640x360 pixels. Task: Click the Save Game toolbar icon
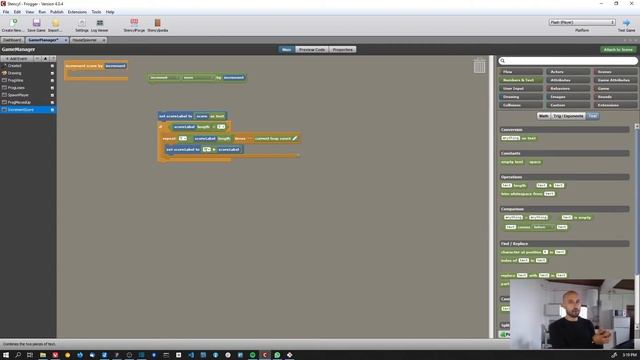36,23
